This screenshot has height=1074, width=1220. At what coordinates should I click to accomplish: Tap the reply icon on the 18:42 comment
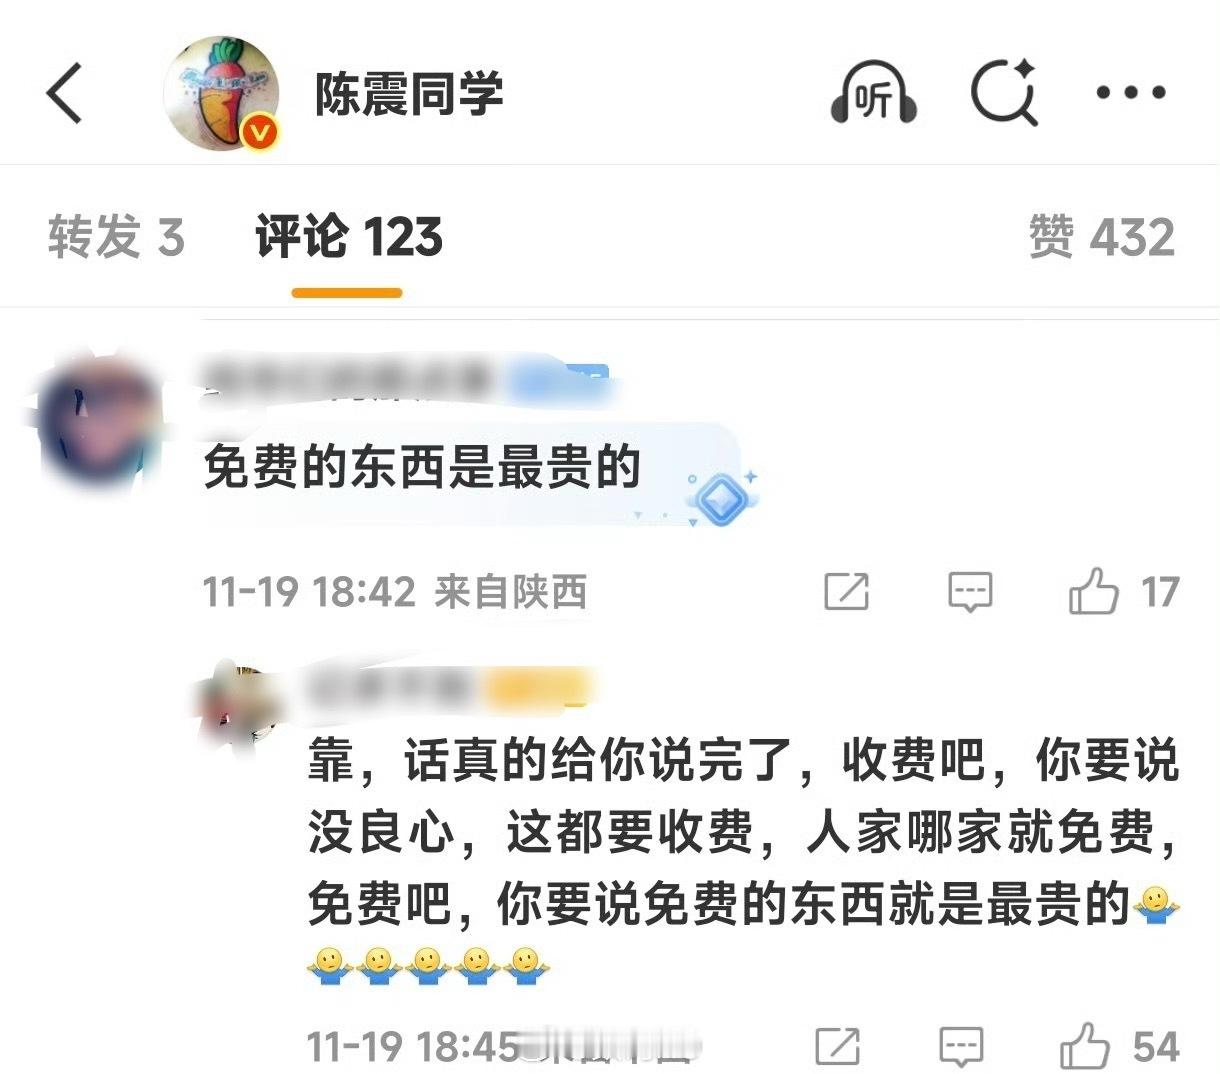tap(969, 592)
